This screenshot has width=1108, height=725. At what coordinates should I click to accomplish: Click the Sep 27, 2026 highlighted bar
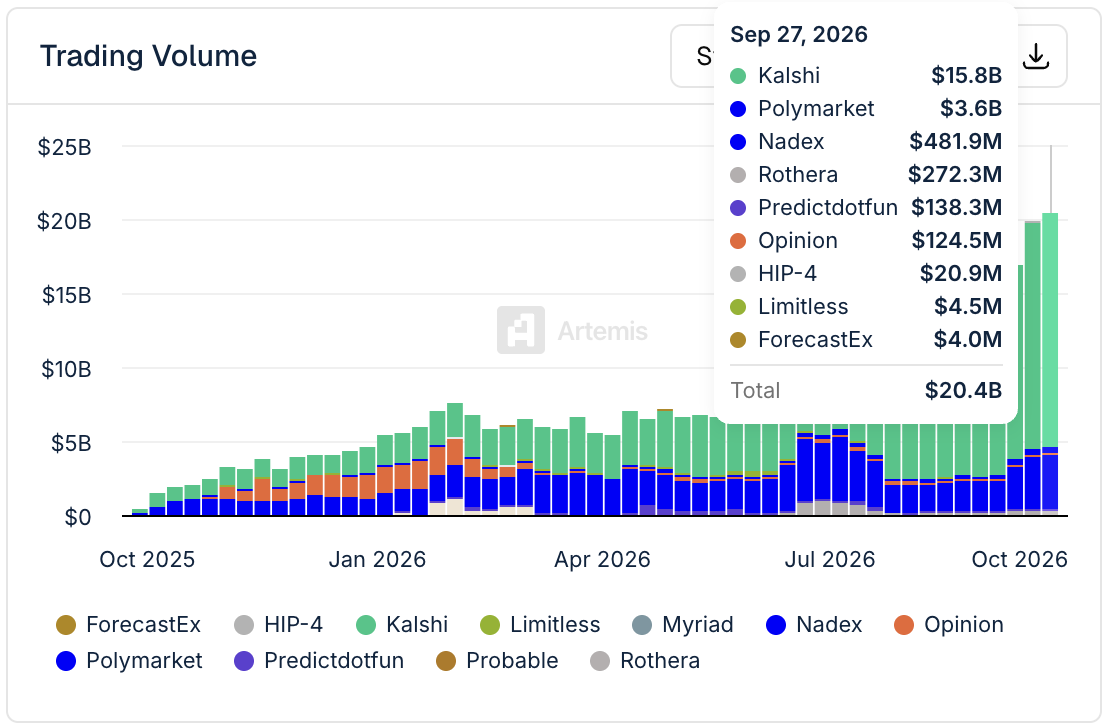(1050, 364)
